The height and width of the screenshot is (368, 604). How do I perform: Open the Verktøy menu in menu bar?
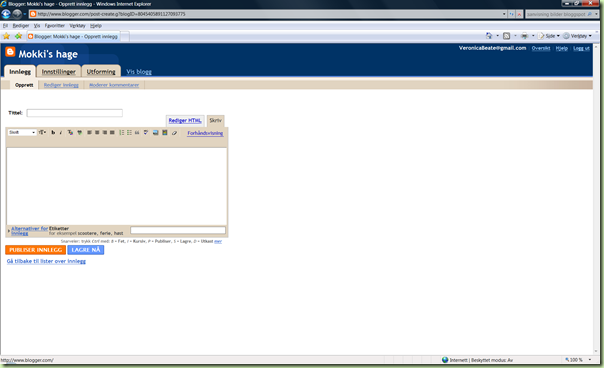[77, 26]
